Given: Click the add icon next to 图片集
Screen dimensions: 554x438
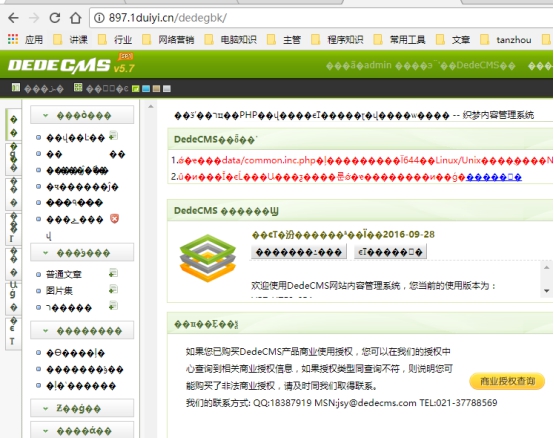Looking at the screenshot, I should (113, 290).
